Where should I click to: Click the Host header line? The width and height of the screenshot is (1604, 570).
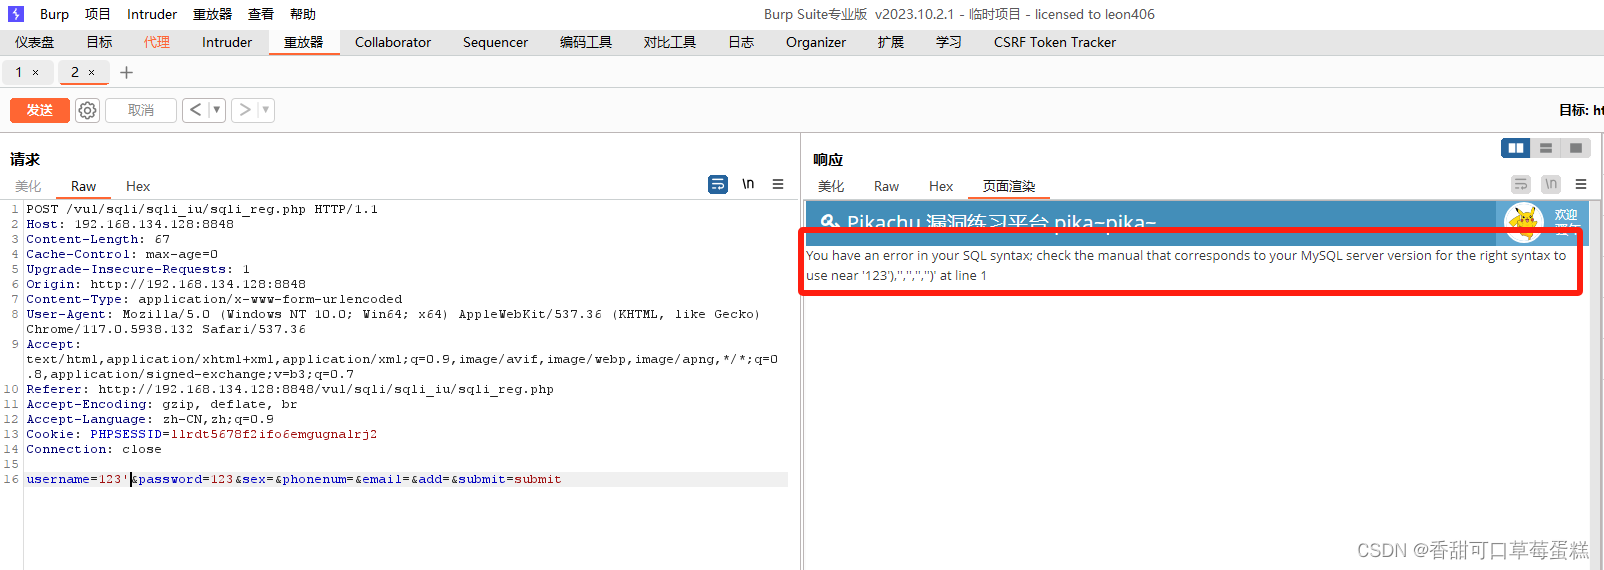point(130,224)
